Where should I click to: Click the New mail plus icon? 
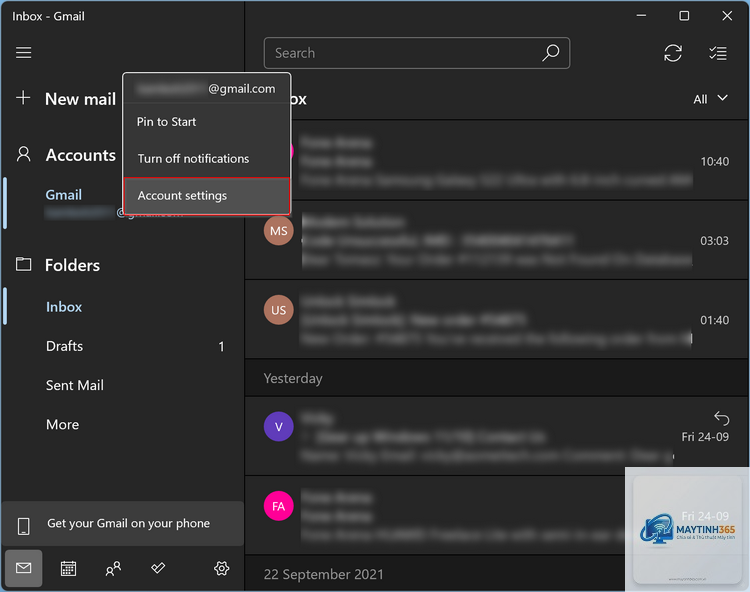click(23, 98)
